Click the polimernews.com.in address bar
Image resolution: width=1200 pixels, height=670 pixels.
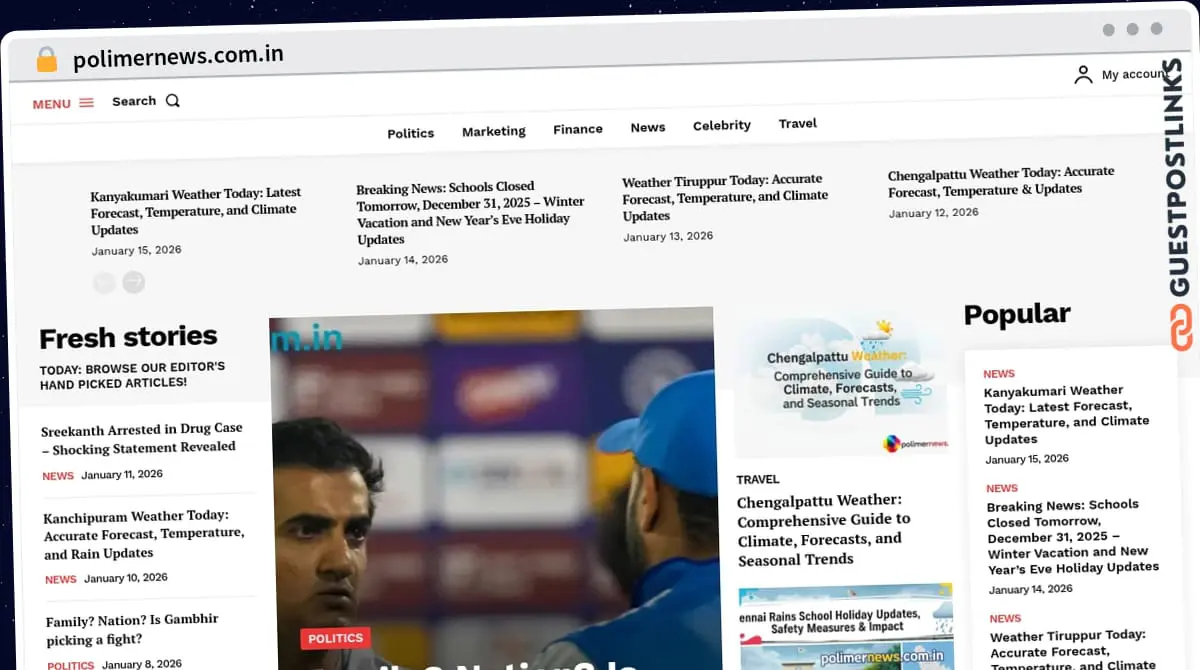tap(178, 56)
